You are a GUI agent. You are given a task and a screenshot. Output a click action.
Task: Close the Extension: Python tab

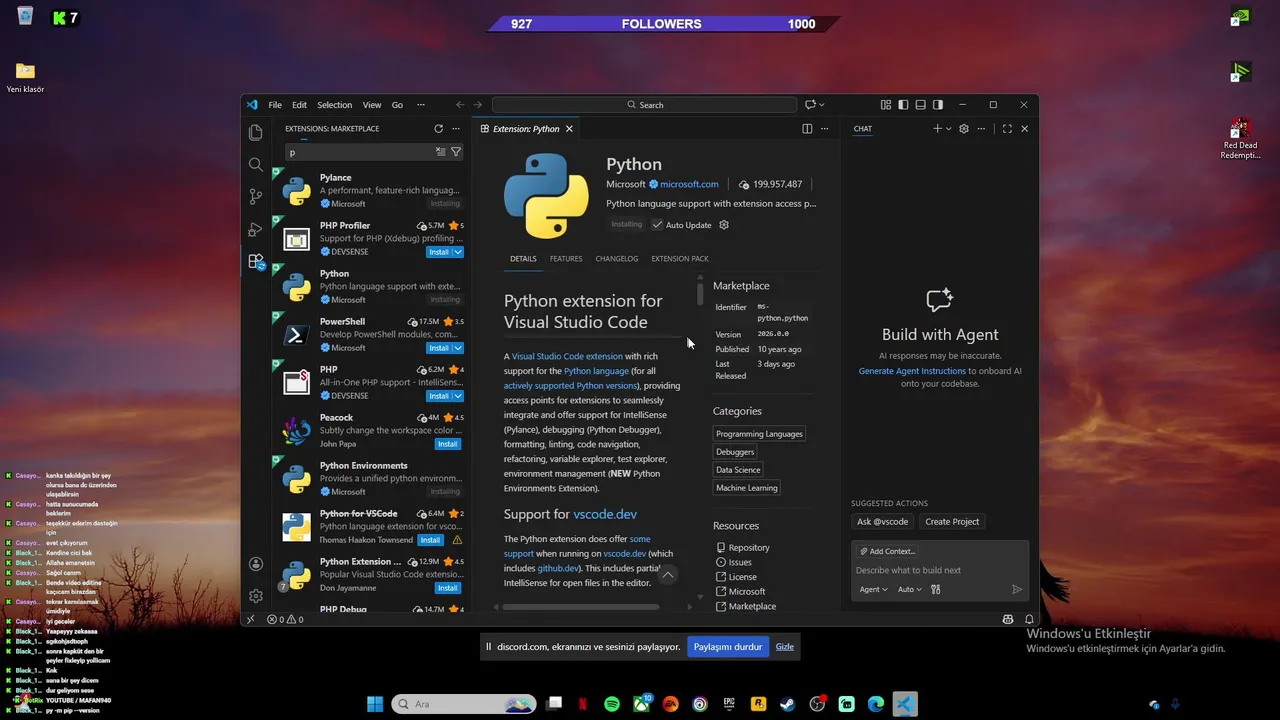coord(569,129)
